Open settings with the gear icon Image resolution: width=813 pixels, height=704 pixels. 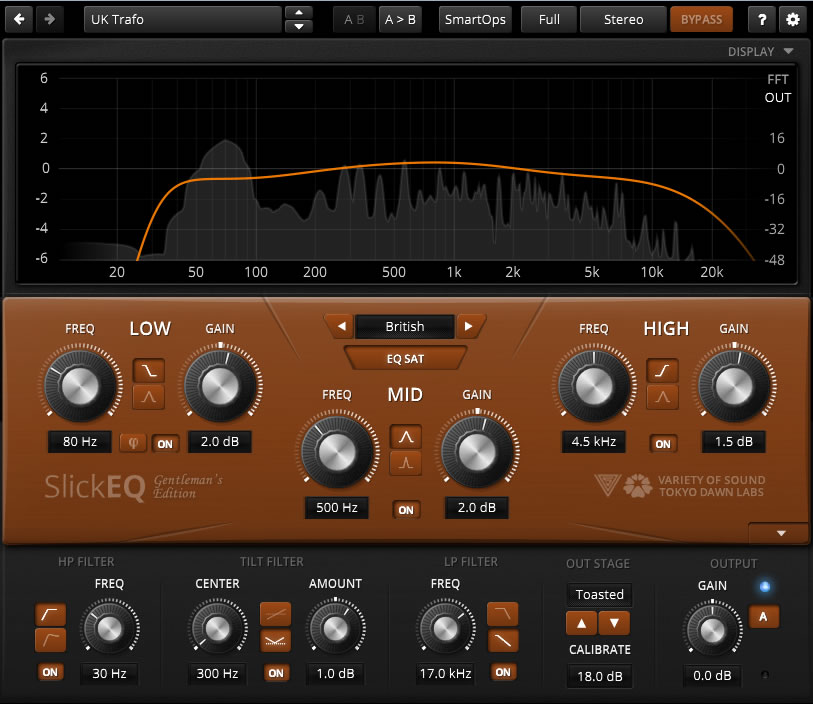coord(793,20)
